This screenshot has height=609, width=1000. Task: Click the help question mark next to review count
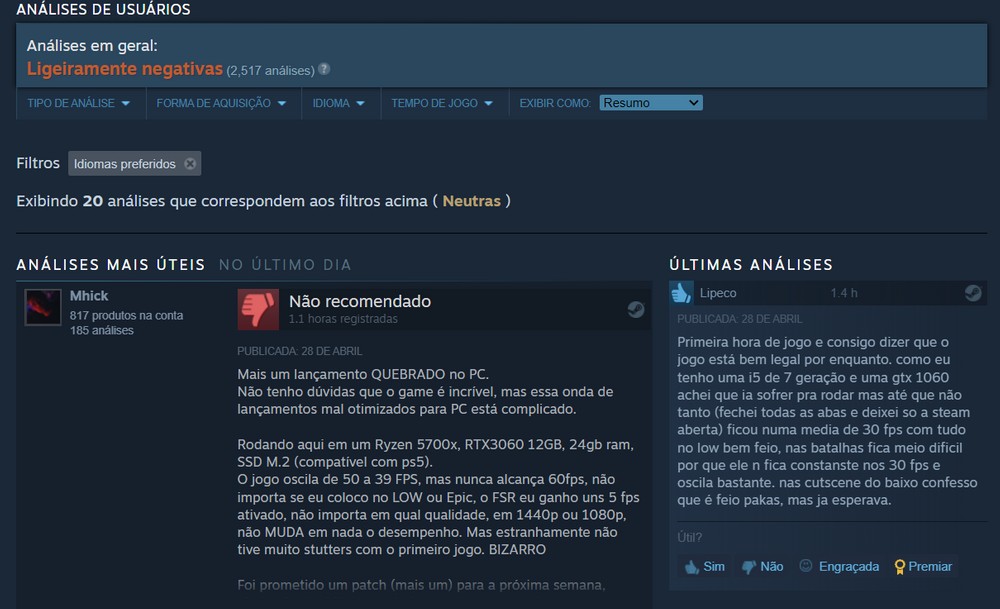click(324, 69)
